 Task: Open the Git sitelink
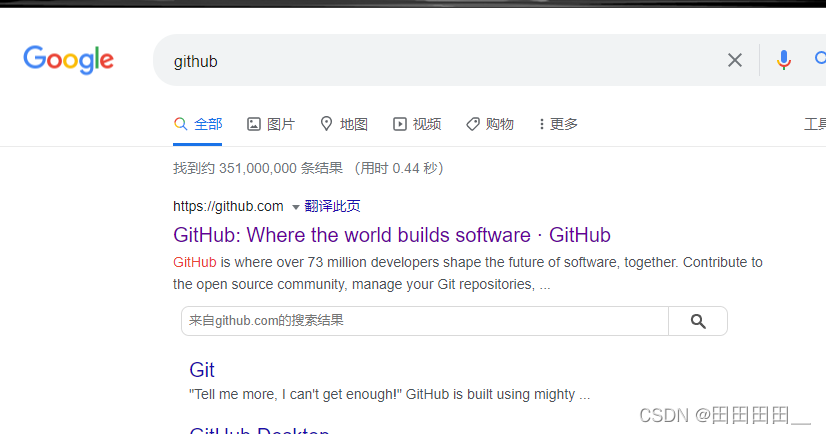pyautogui.click(x=202, y=370)
